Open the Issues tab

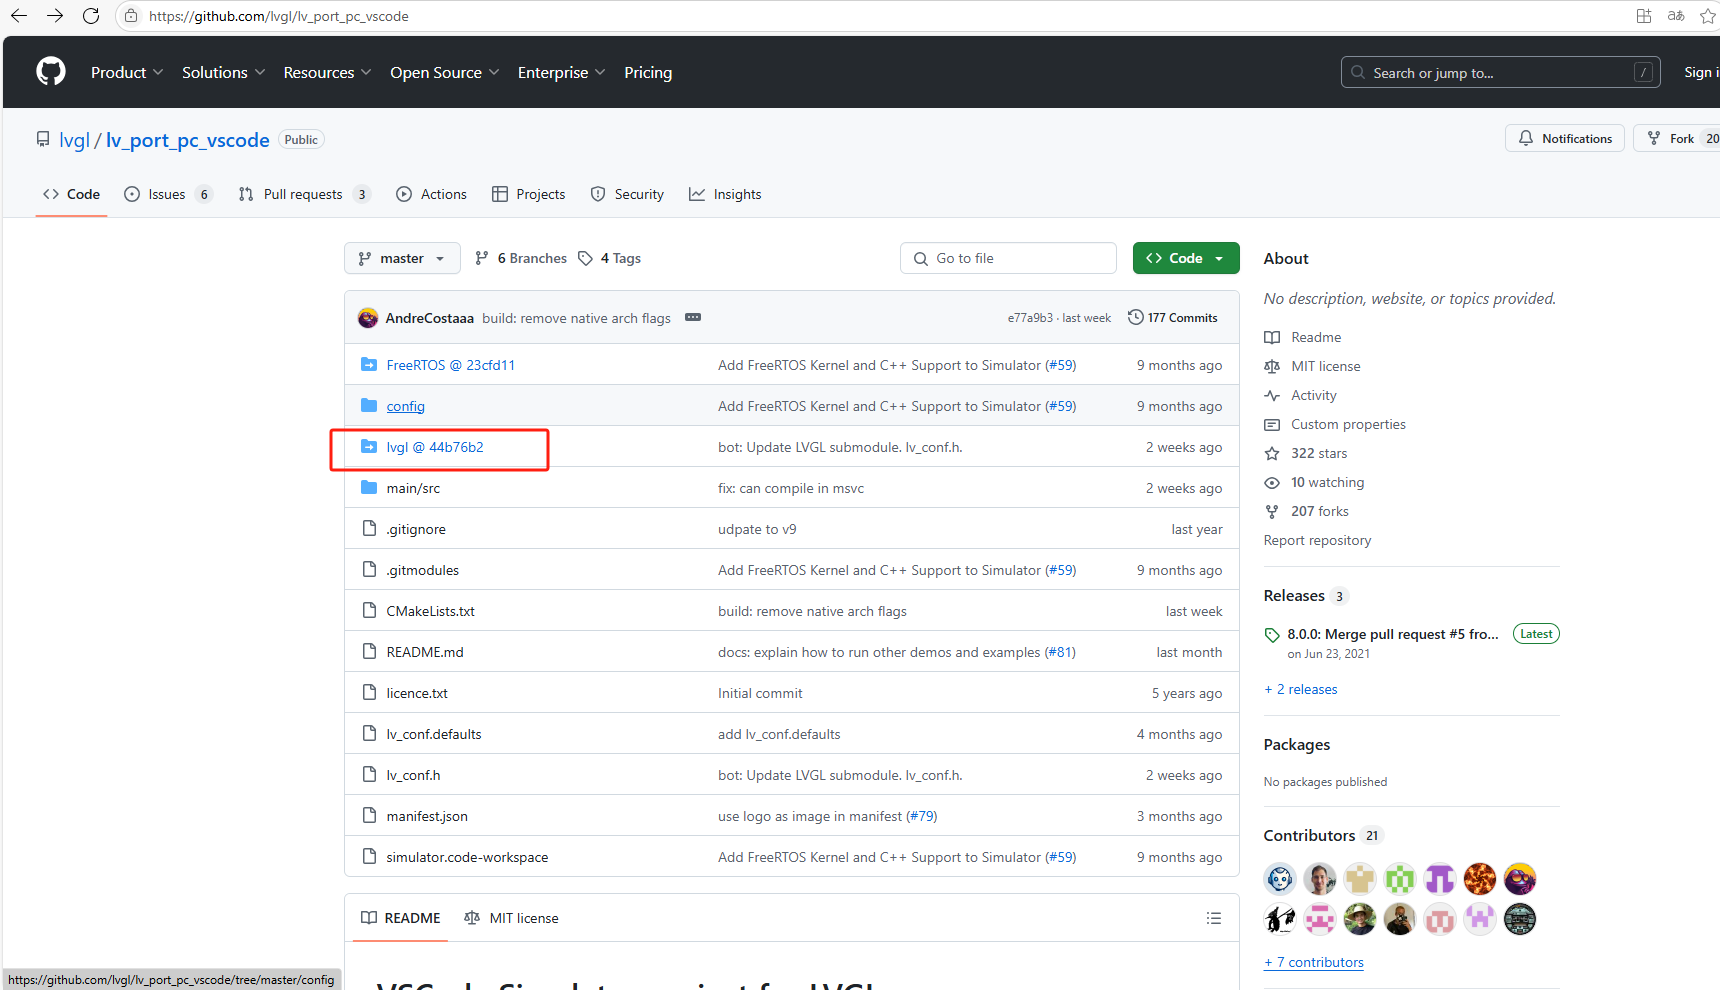coord(168,194)
